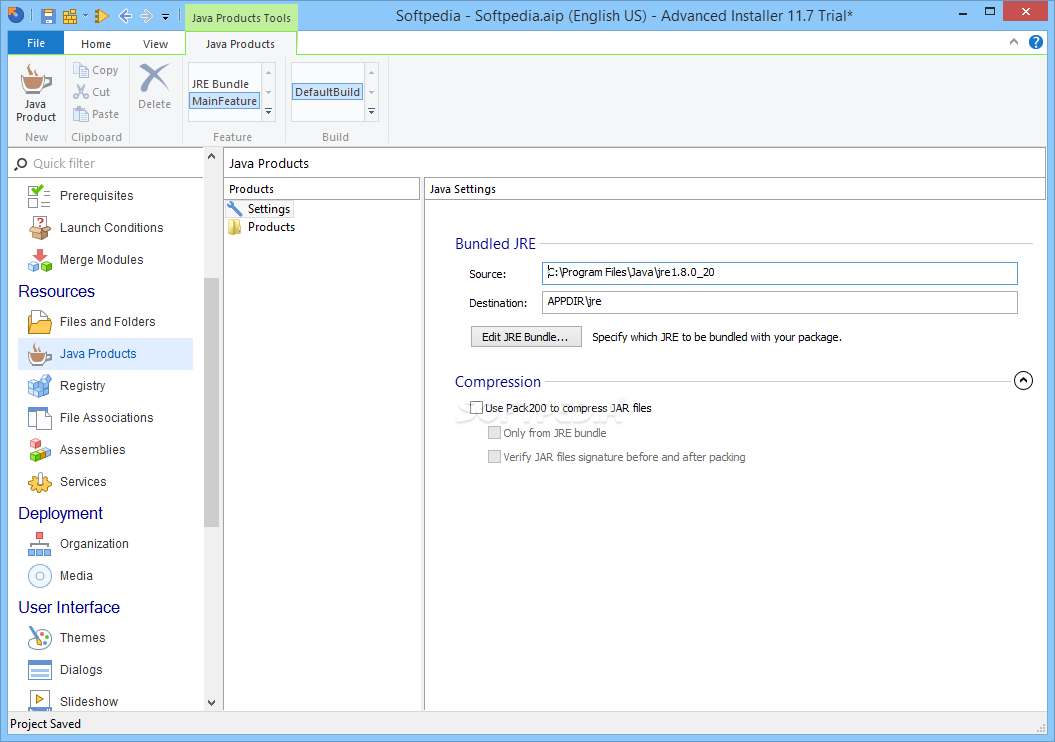Click the Back arrow in quick access toolbar
Screen dimensions: 1055x742
point(125,16)
